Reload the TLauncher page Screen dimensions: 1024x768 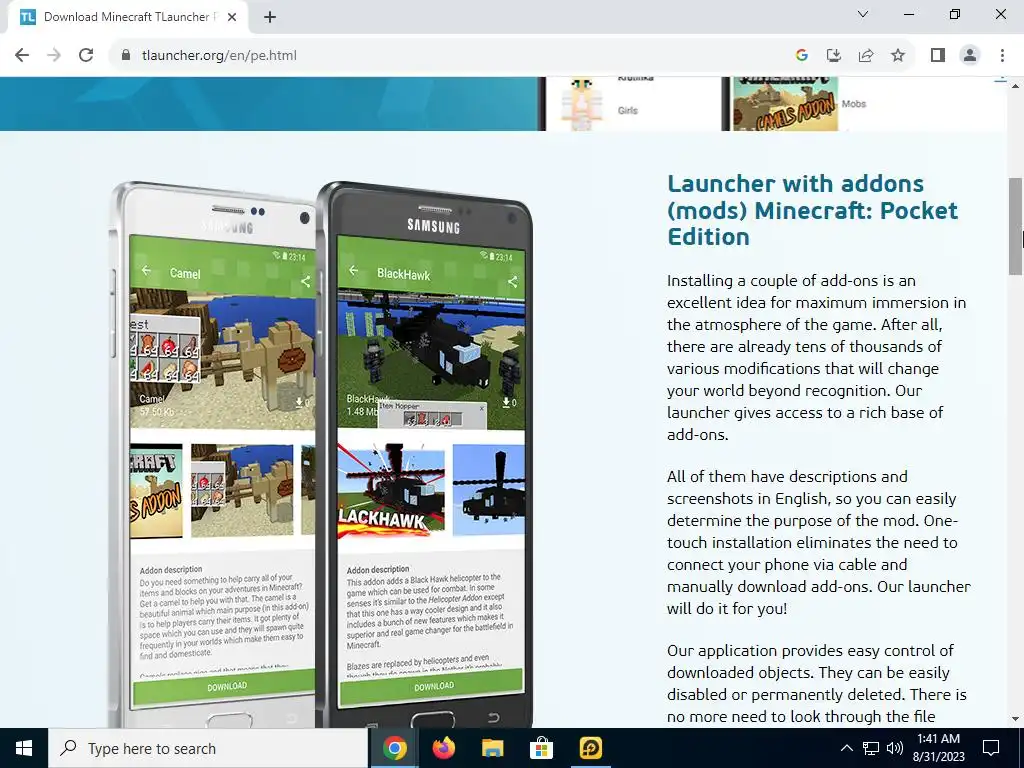[86, 56]
